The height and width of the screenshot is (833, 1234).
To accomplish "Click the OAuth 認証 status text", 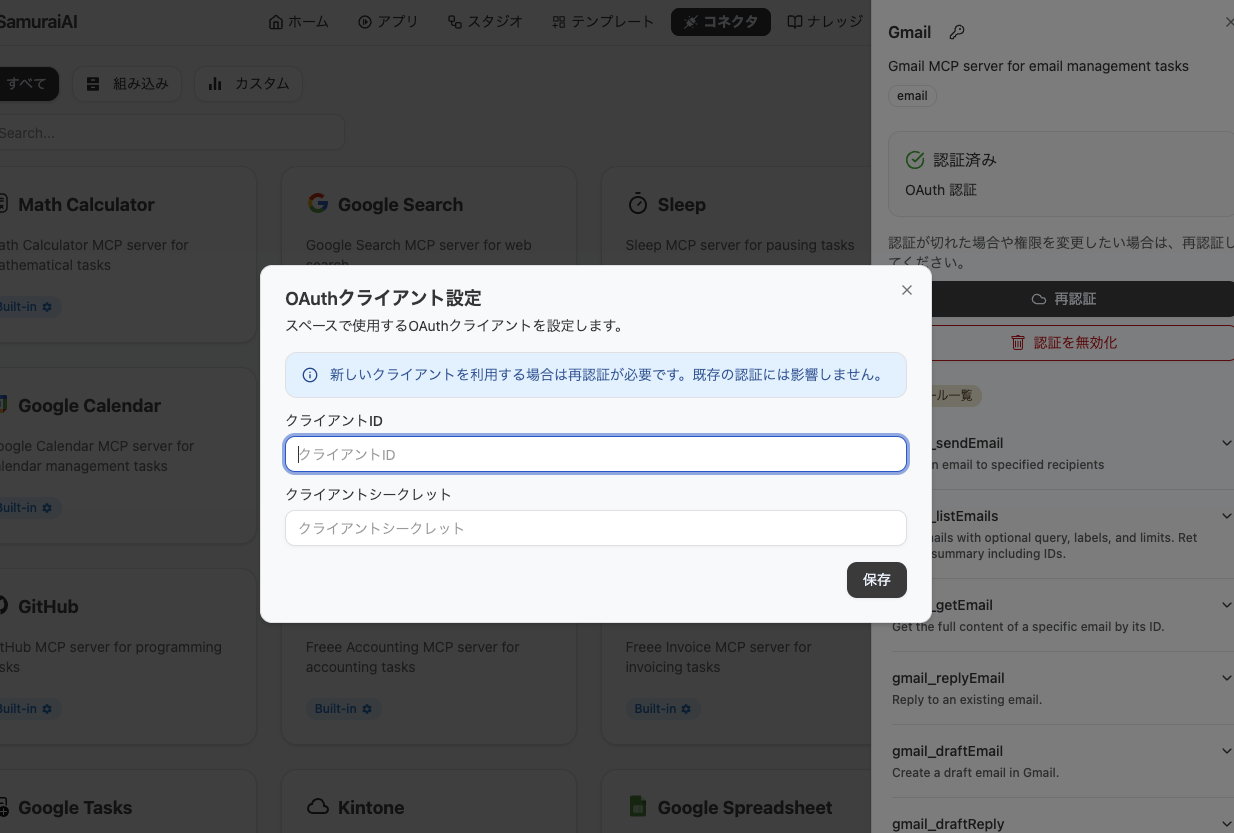I will [x=941, y=190].
